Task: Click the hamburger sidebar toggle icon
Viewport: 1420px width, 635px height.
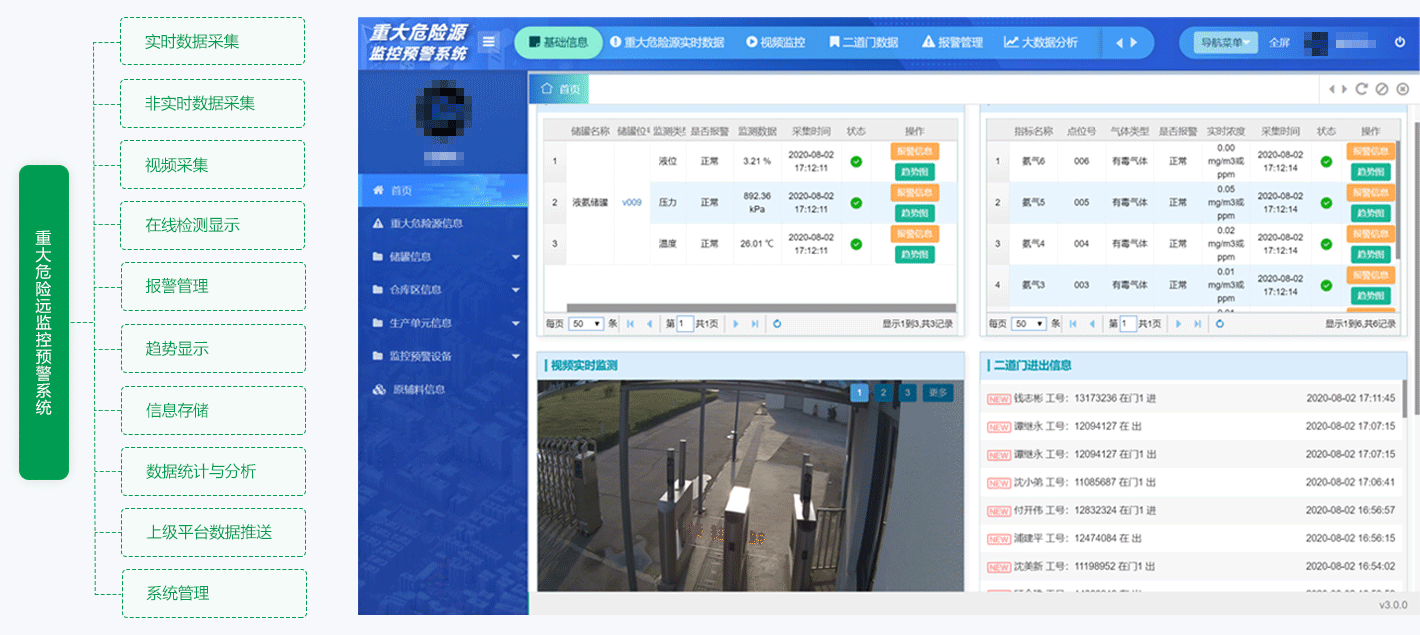Action: (488, 42)
